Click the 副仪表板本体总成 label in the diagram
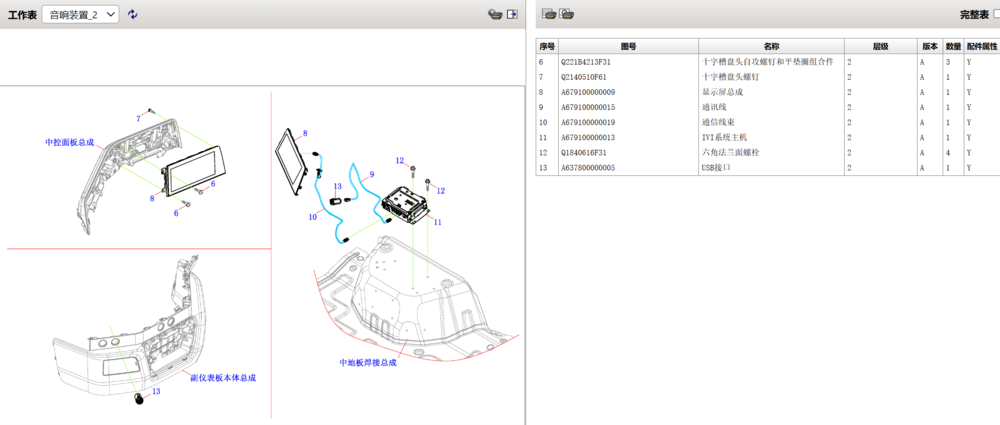This screenshot has width=1000, height=425. [223, 378]
